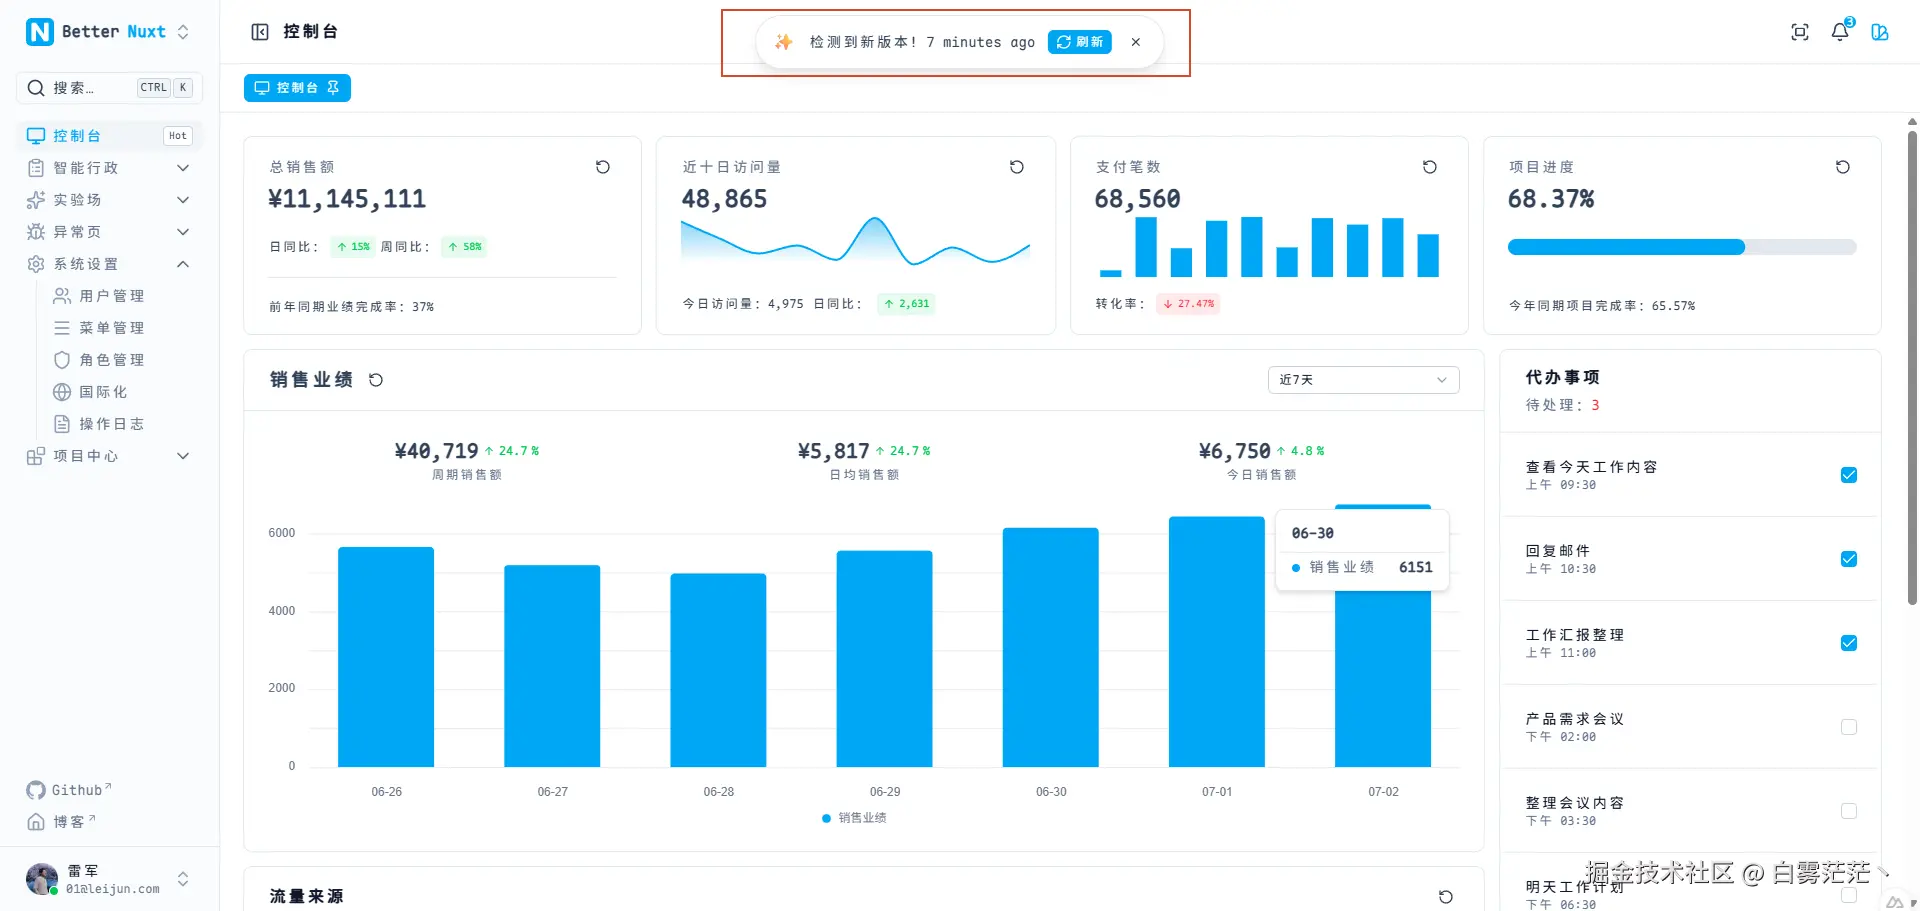Click the 操作日志 document icon

click(x=62, y=424)
